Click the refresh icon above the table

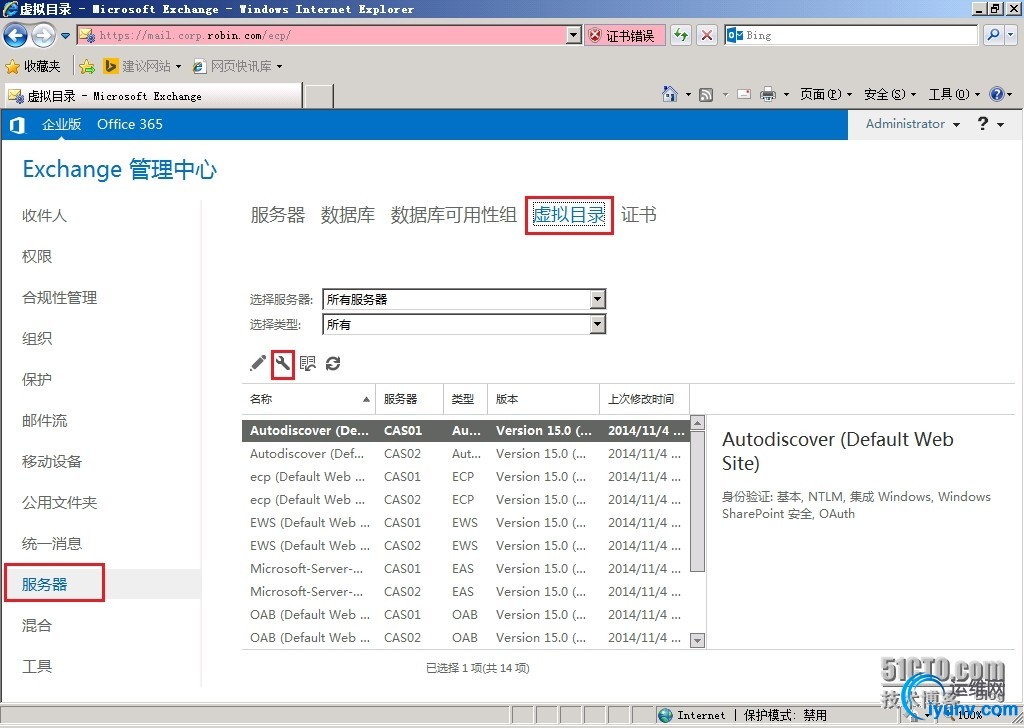pos(333,363)
